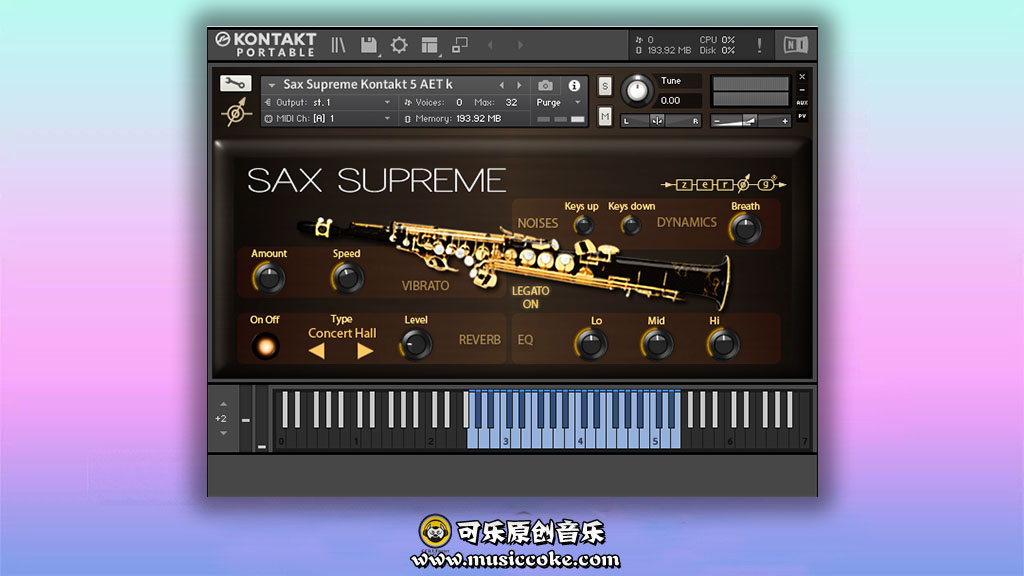Expand the instrument name dropdown arrow
Image resolution: width=1024 pixels, height=576 pixels.
coord(272,85)
